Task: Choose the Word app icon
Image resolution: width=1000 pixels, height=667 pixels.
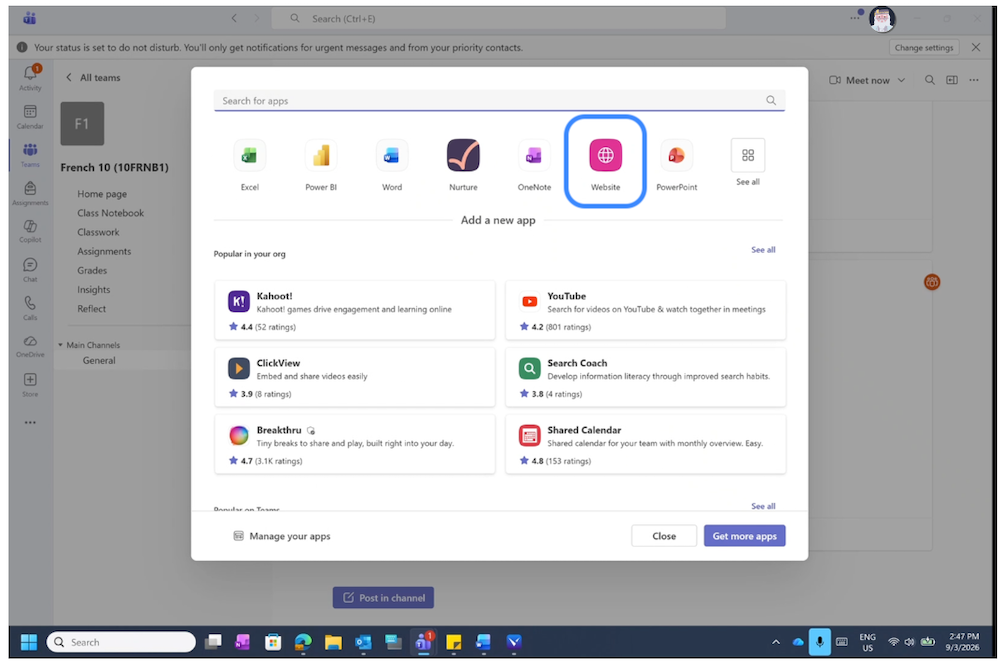Action: click(392, 155)
